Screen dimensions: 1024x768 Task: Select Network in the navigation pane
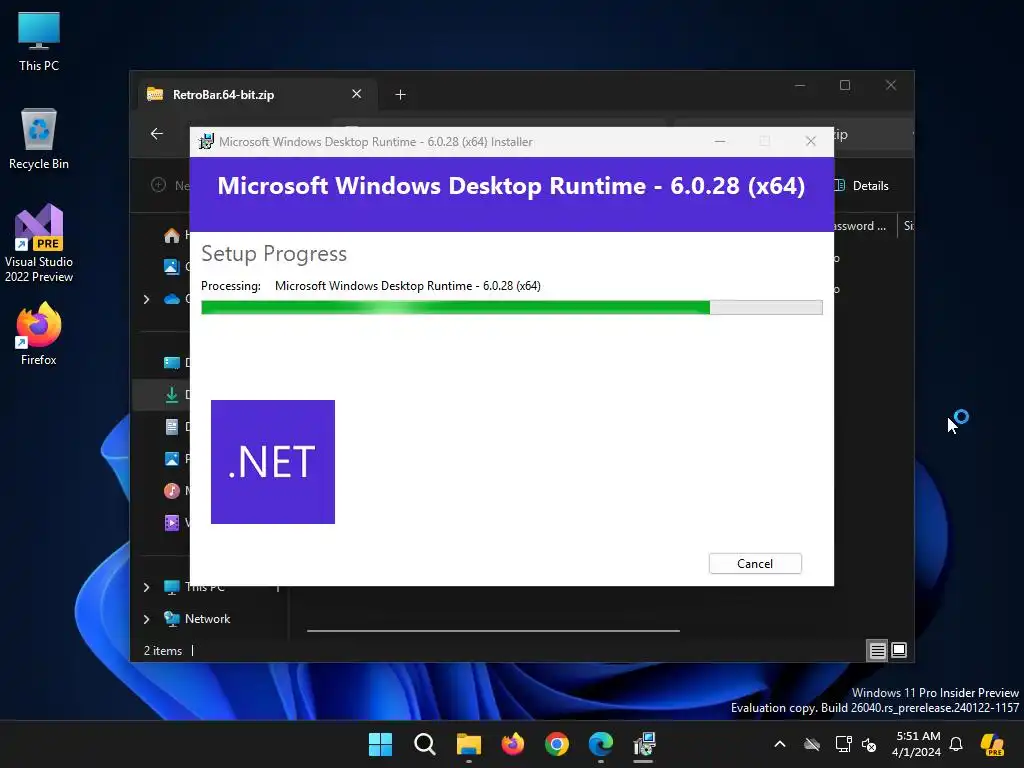[x=207, y=619]
